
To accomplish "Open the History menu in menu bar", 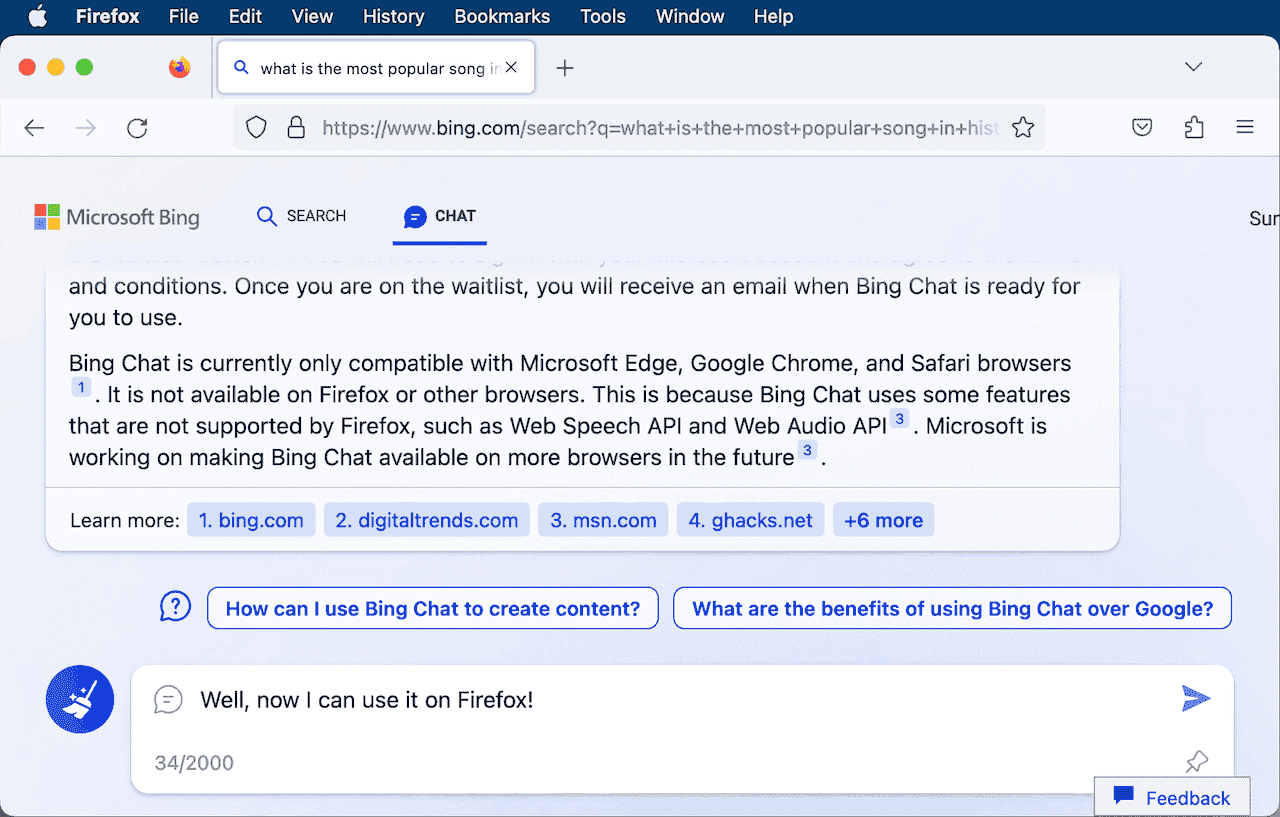I will click(393, 17).
